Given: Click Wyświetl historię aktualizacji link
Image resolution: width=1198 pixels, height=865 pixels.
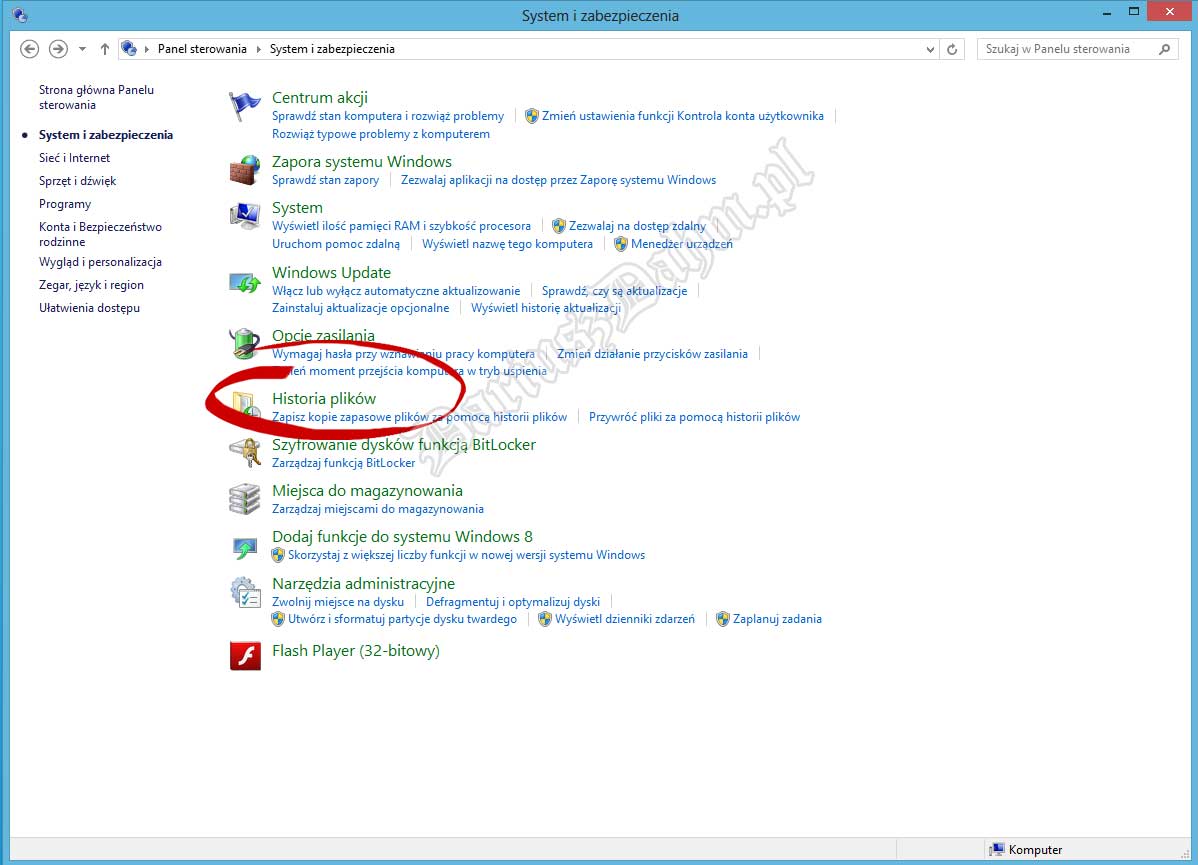Looking at the screenshot, I should pos(546,308).
